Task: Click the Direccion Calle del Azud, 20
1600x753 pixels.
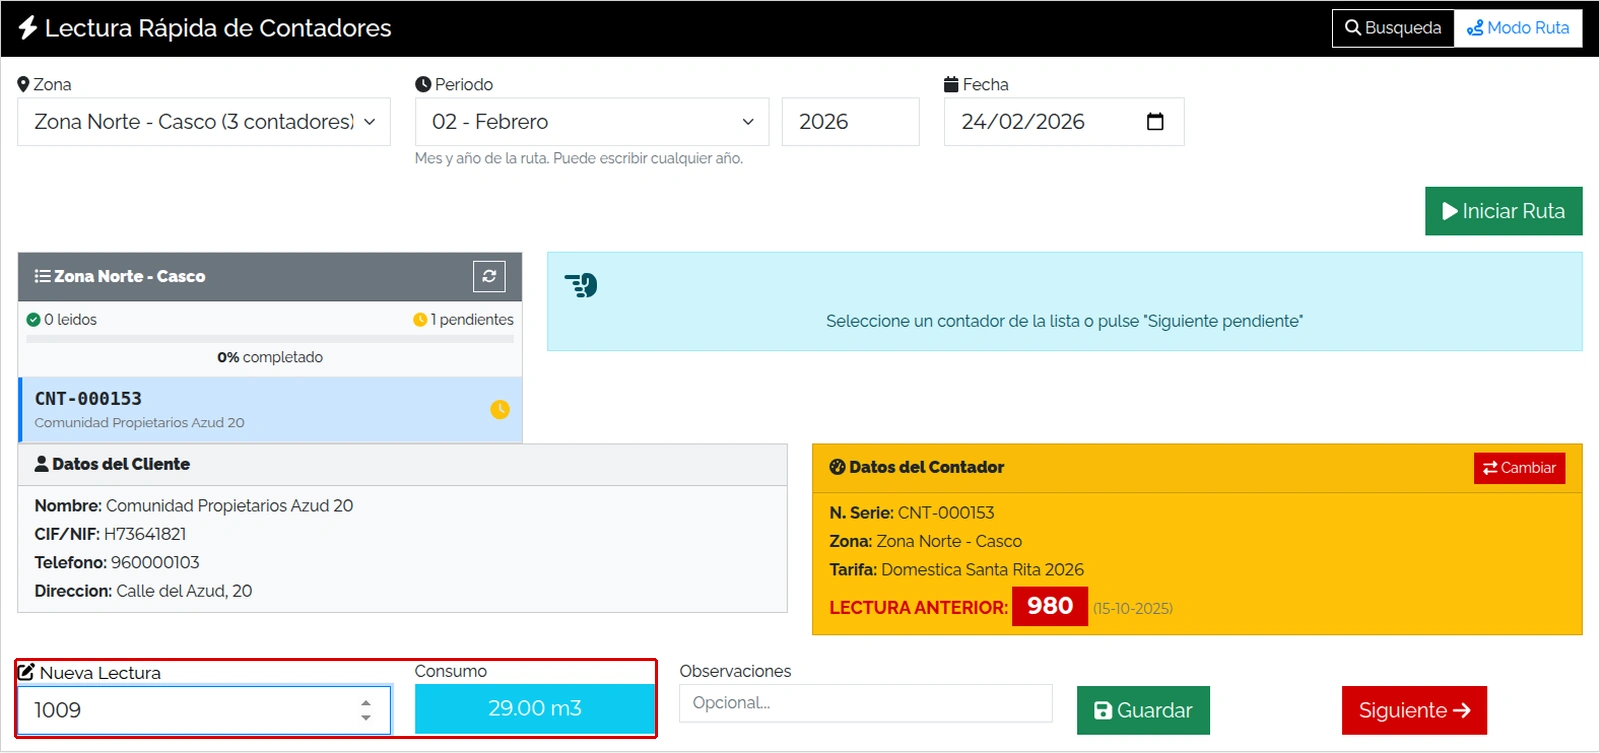Action: pos(143,591)
